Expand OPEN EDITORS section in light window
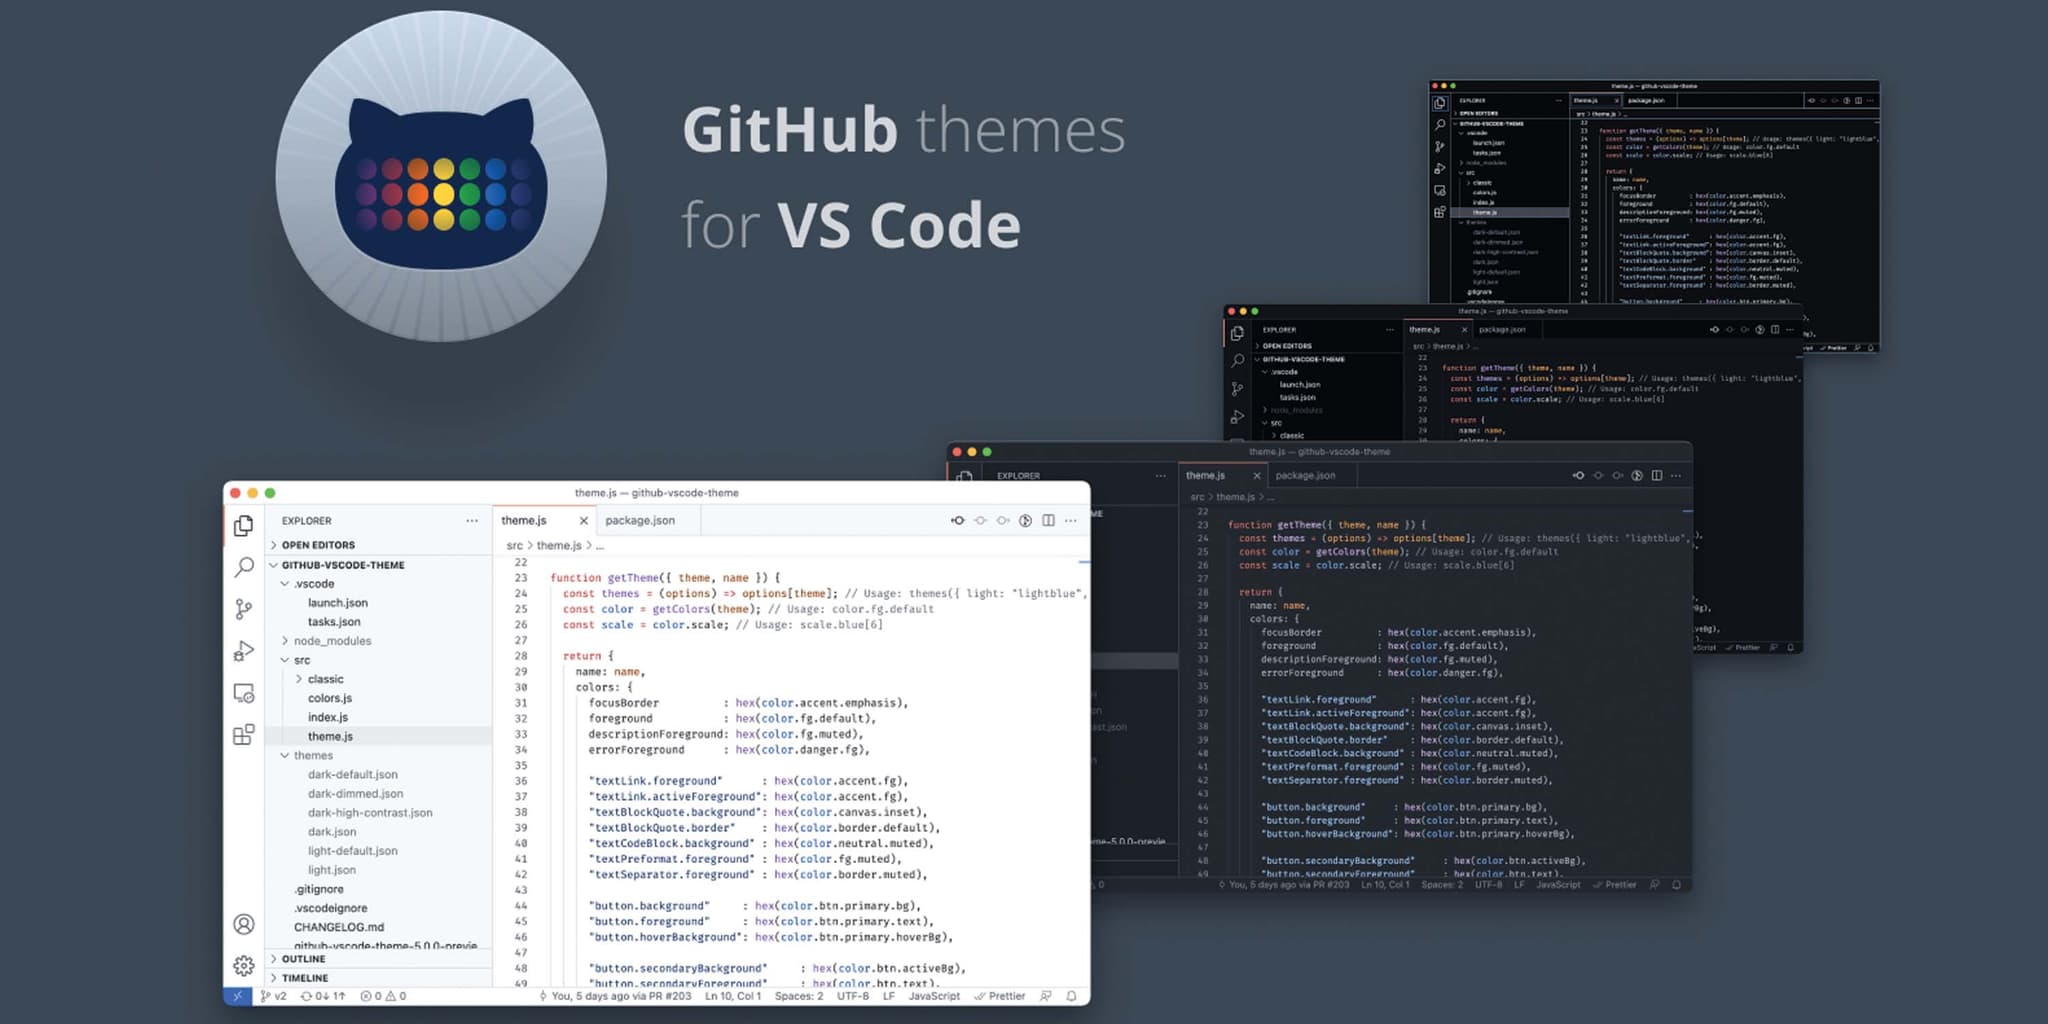The image size is (2048, 1024). coord(317,545)
